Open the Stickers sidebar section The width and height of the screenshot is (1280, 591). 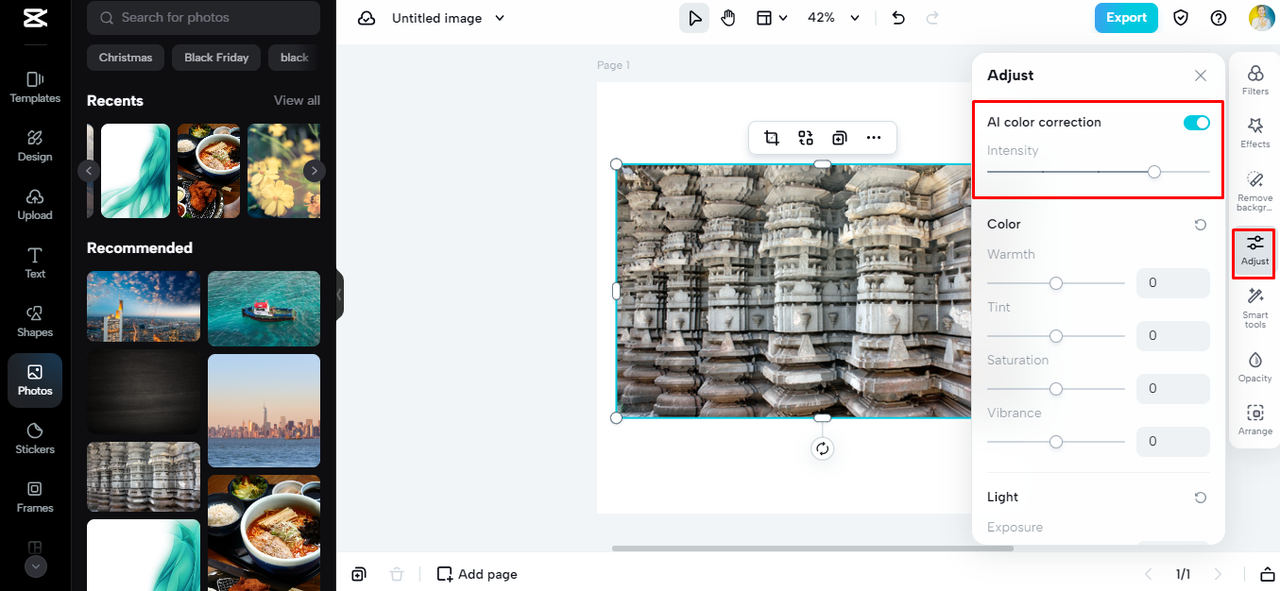click(35, 438)
